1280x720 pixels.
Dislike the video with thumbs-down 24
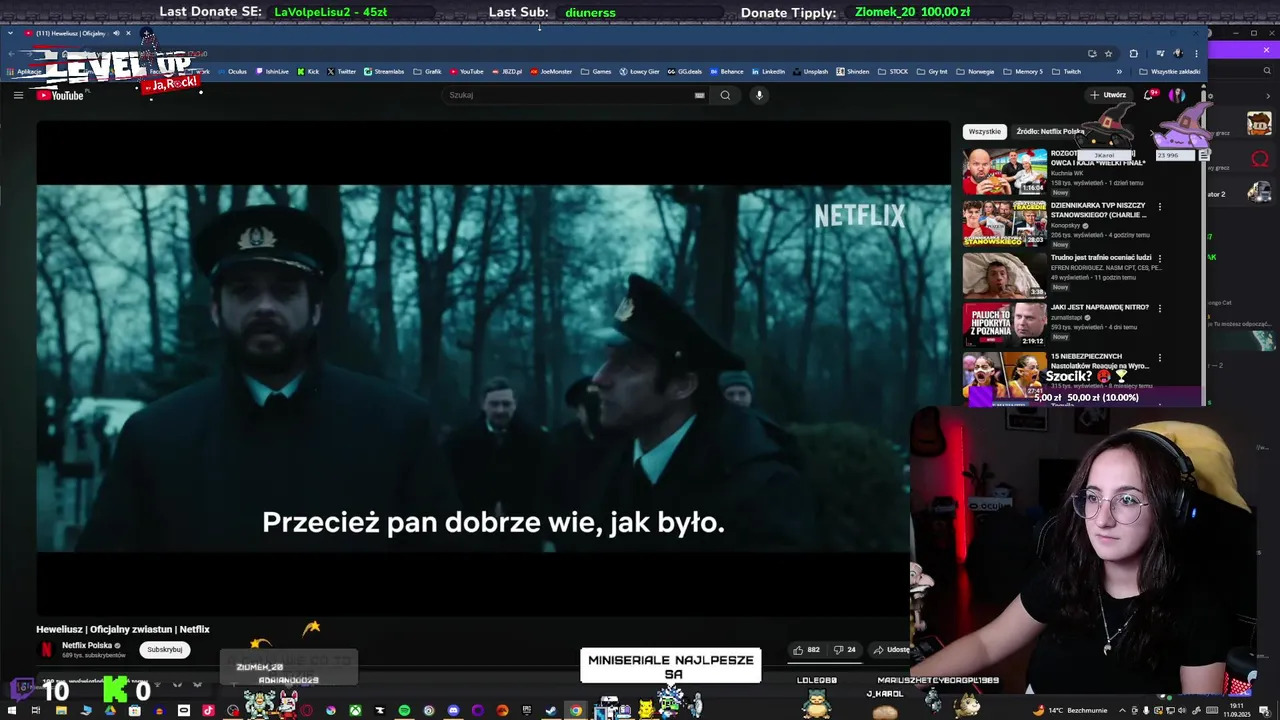845,649
